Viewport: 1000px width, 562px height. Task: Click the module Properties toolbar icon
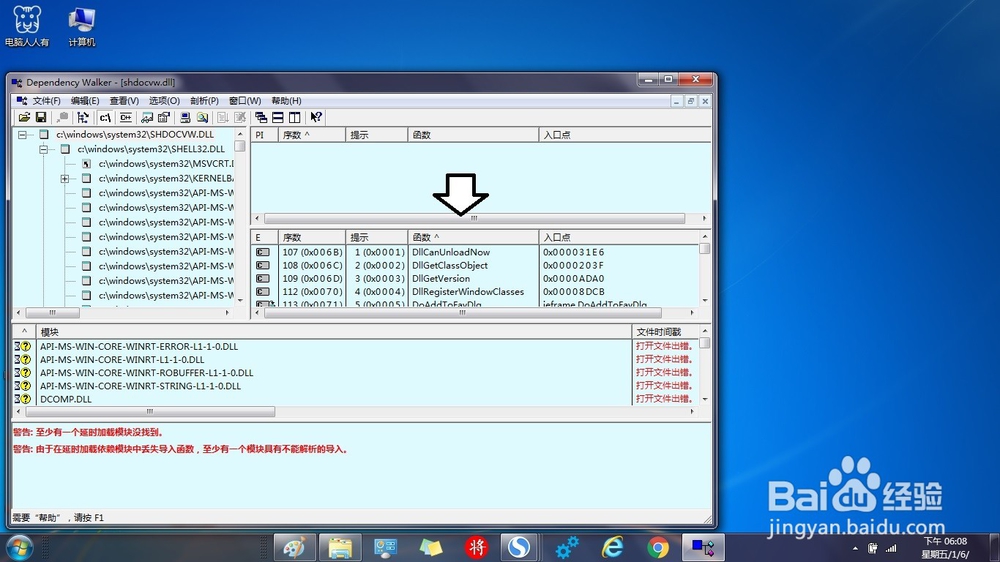(x=164, y=117)
